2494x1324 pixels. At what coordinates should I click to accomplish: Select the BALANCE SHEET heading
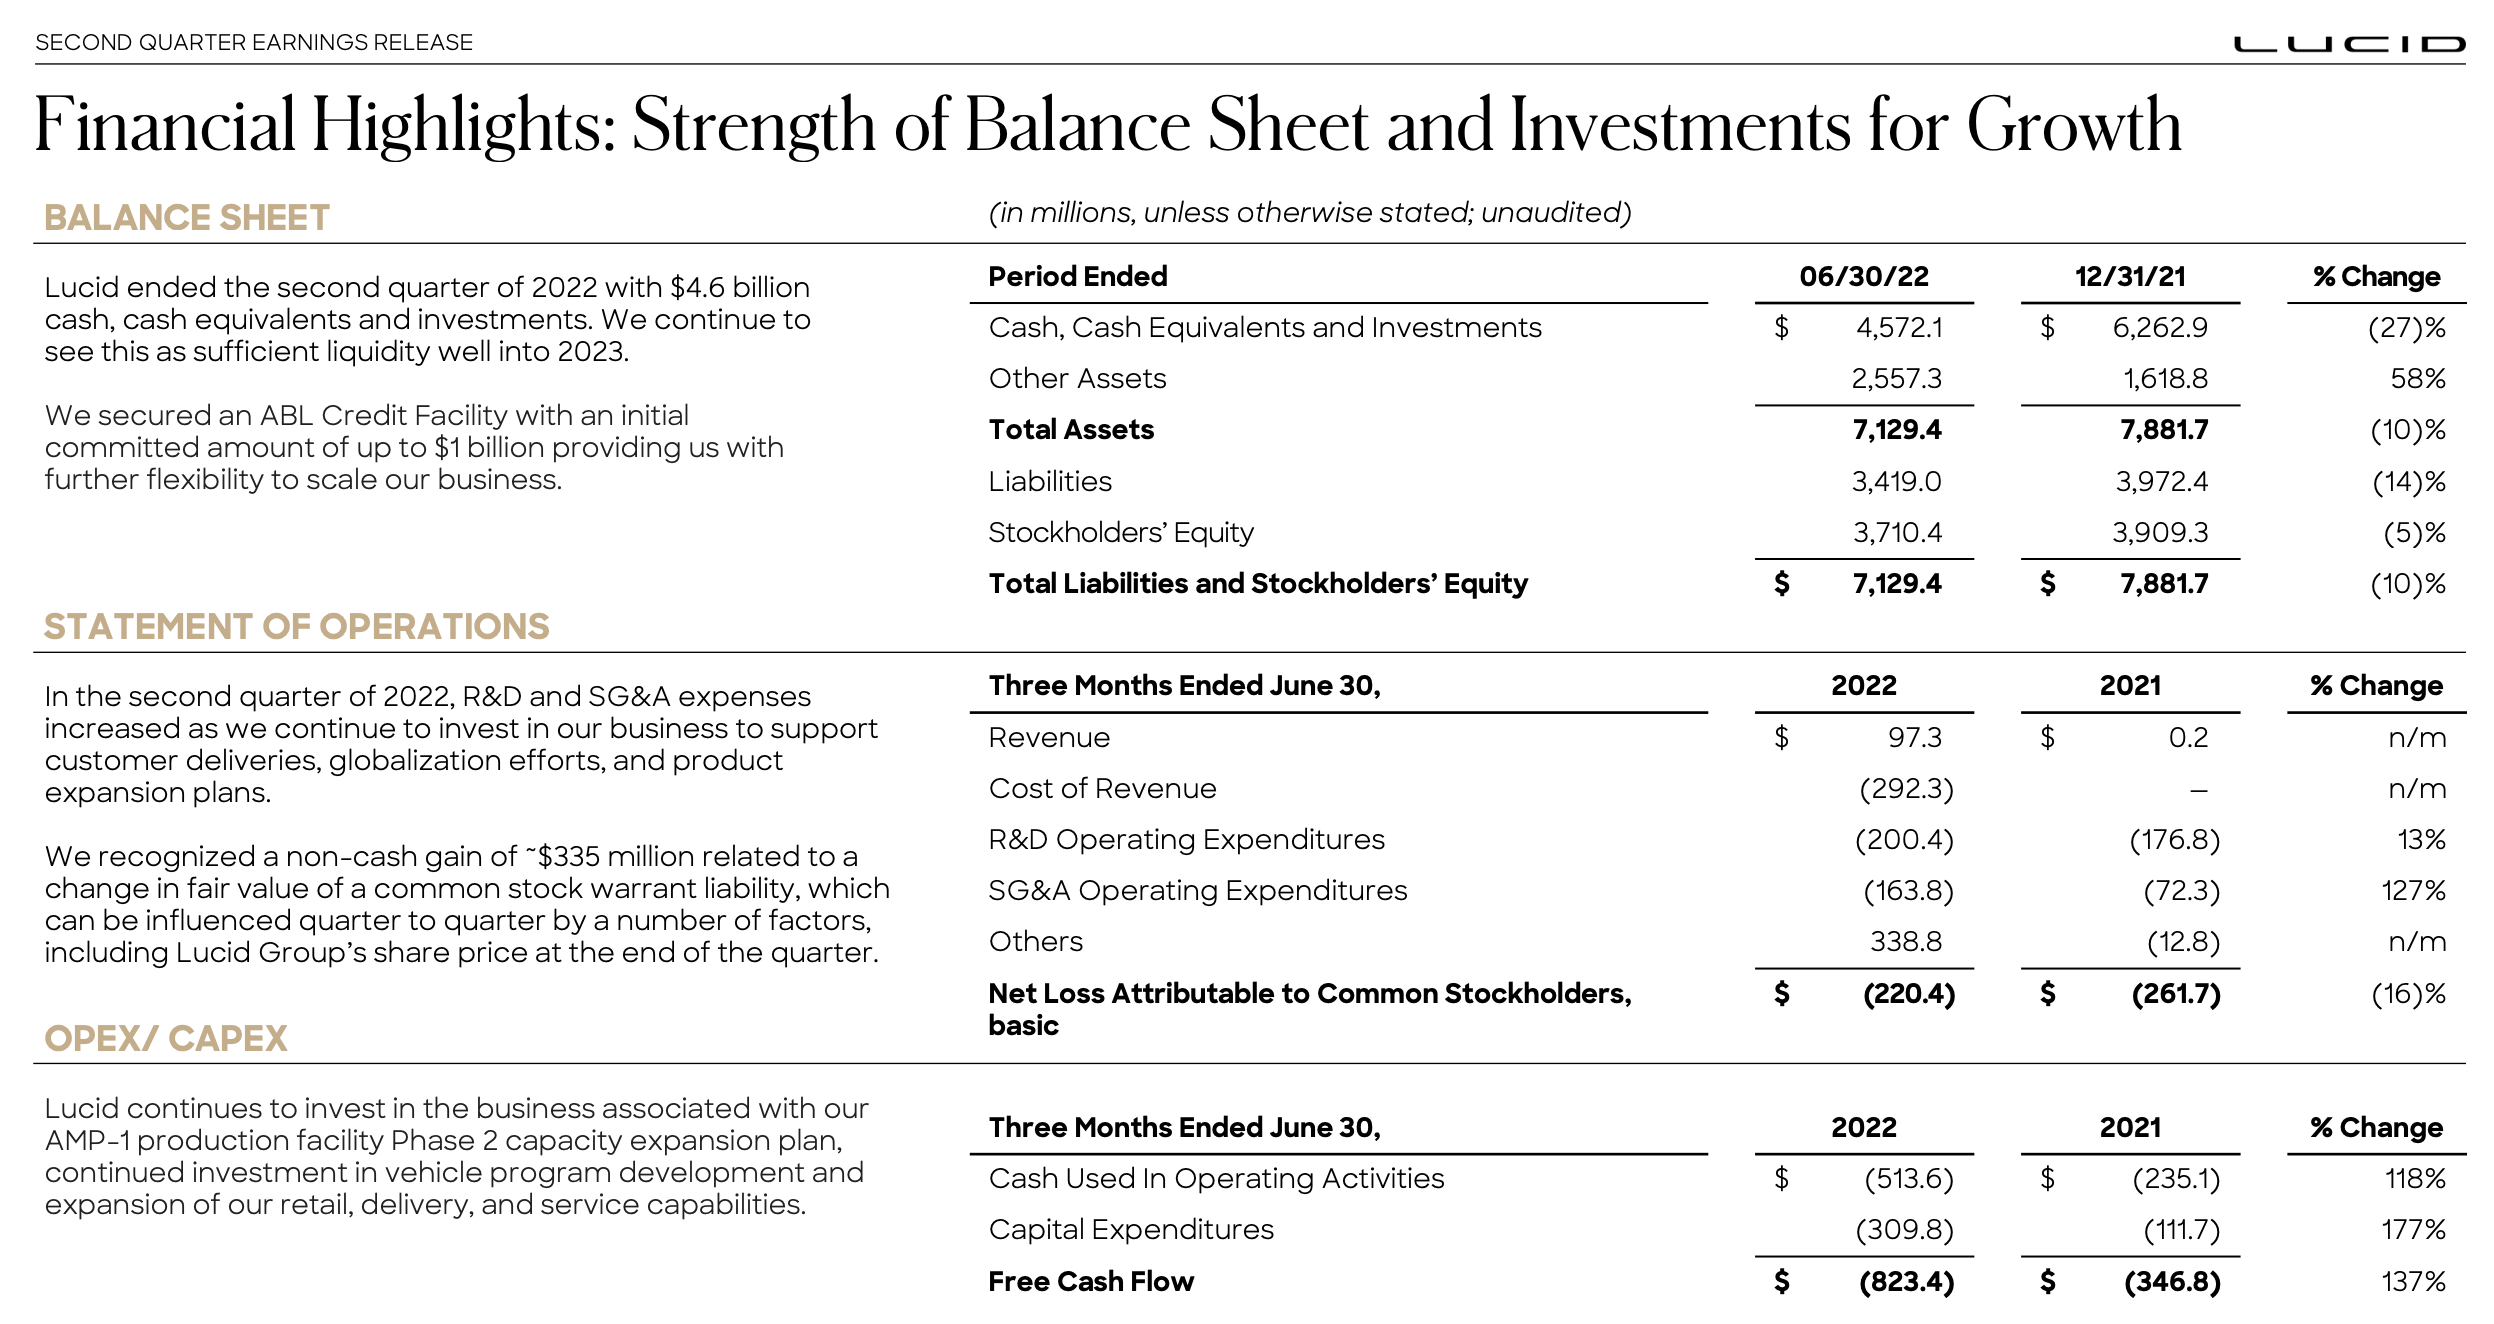tap(187, 217)
